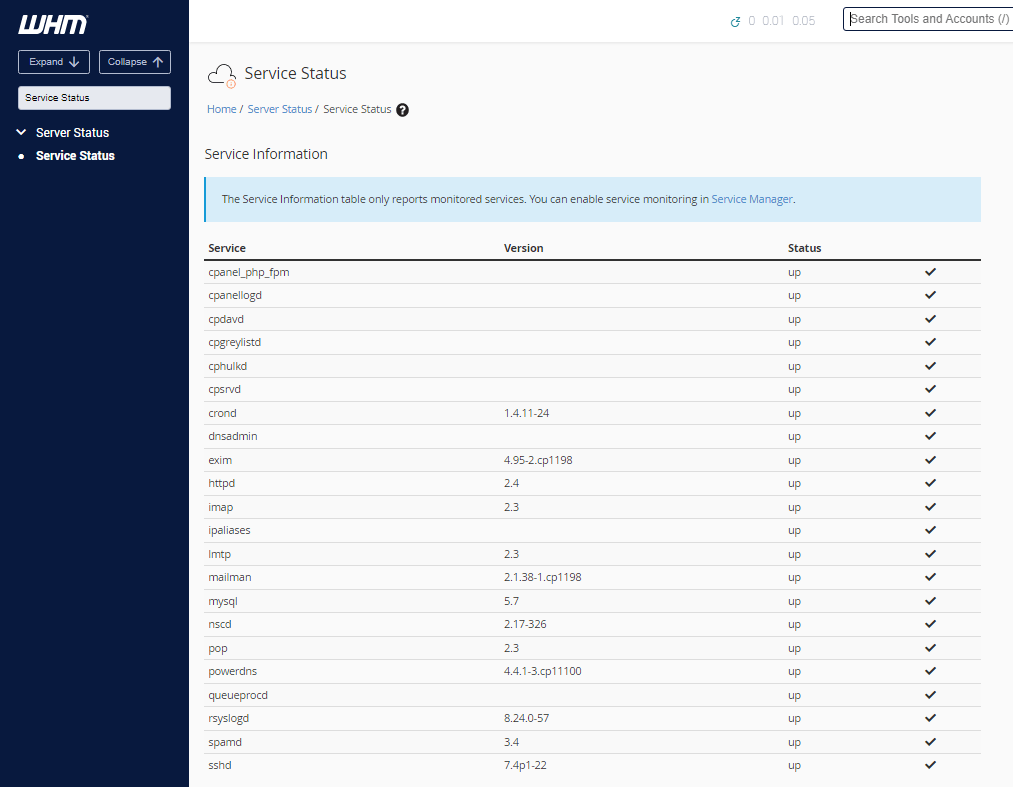Click the checkmark next to exim

coord(930,459)
